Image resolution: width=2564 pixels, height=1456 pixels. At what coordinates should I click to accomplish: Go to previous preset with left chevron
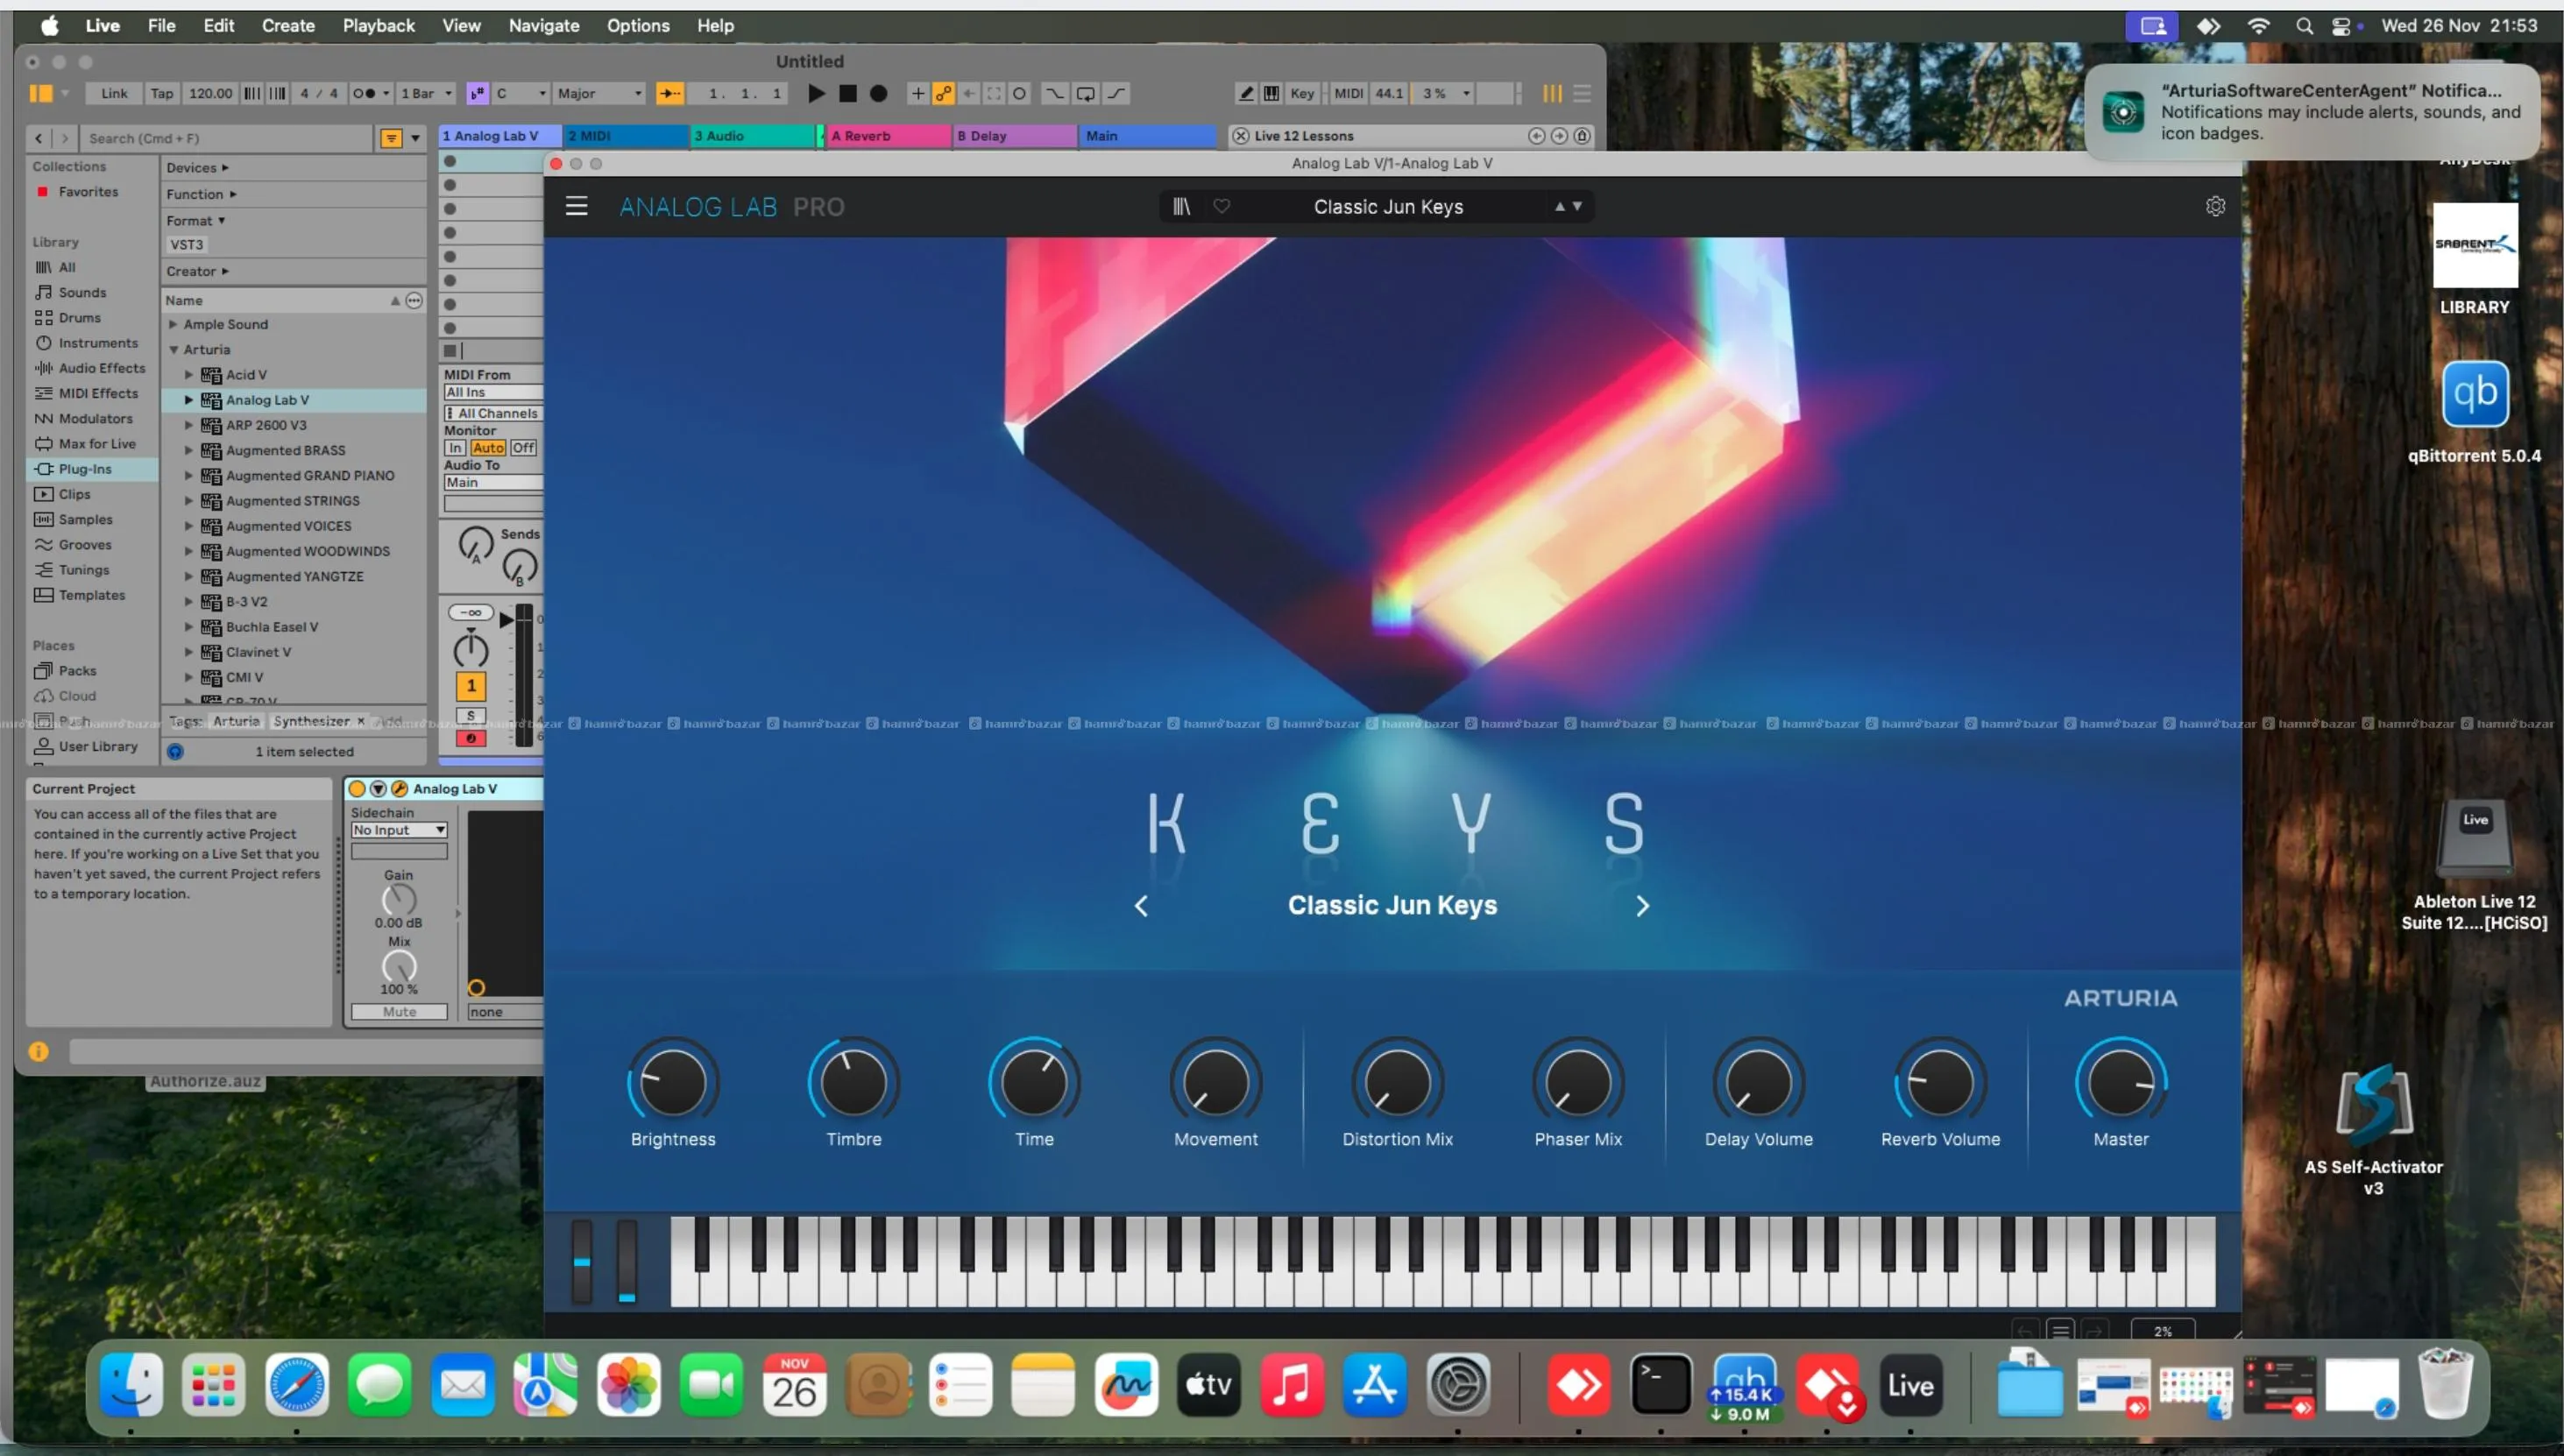(x=1141, y=906)
